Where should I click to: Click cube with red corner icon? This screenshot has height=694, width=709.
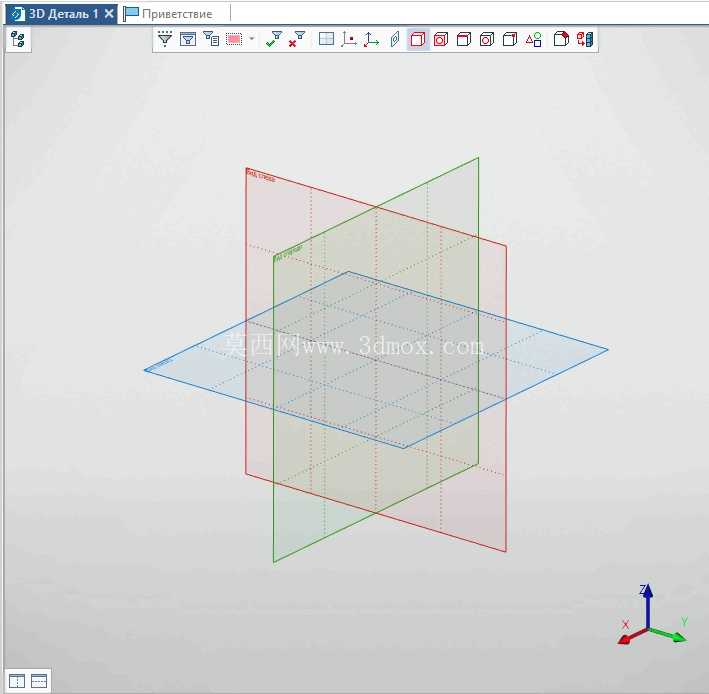click(x=561, y=39)
